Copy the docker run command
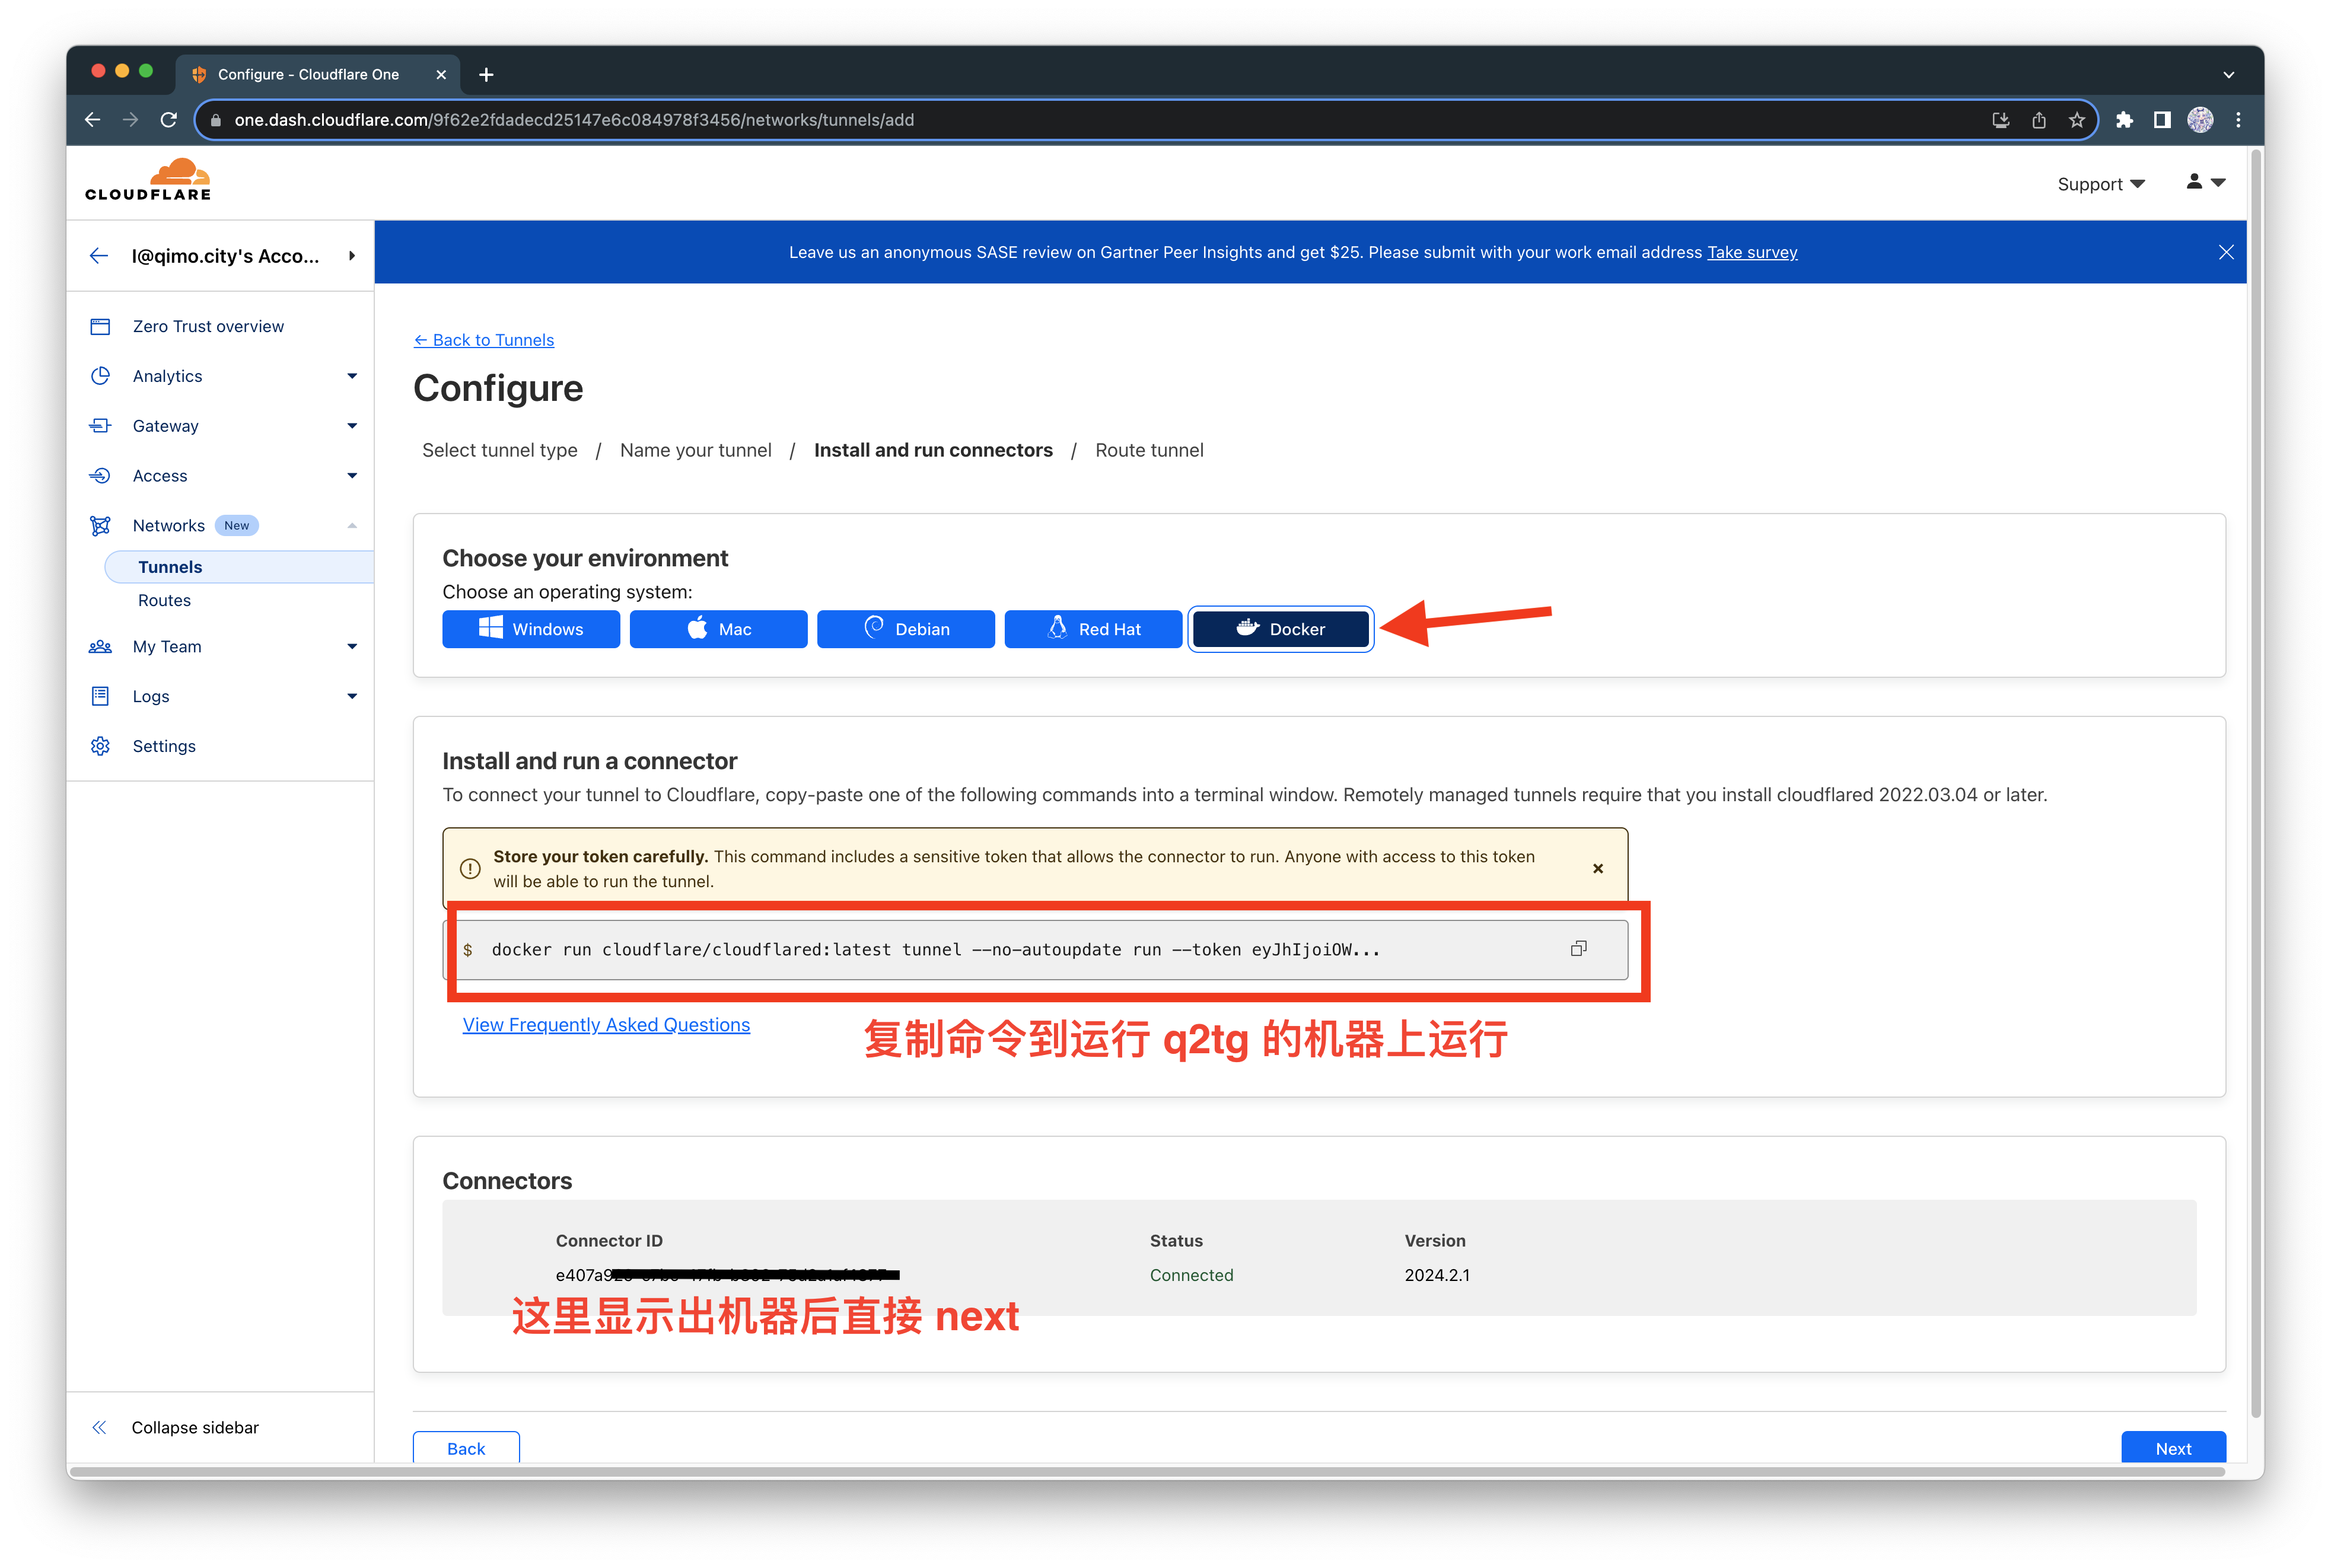This screenshot has height=1568, width=2331. (x=1578, y=948)
